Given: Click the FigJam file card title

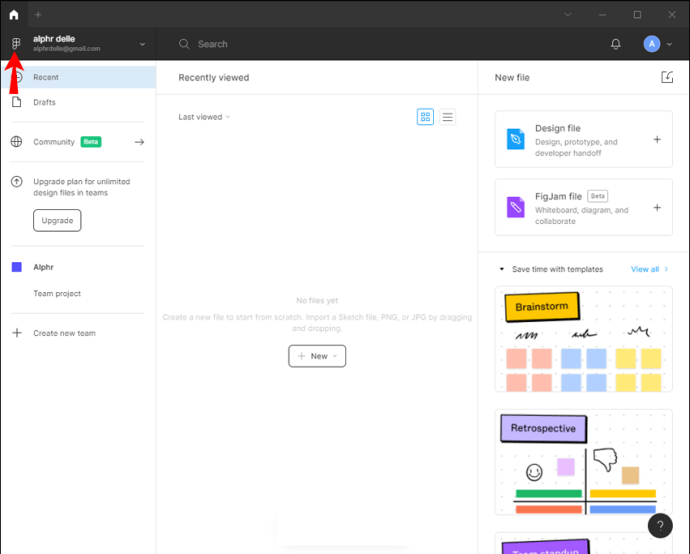Looking at the screenshot, I should click(x=558, y=196).
